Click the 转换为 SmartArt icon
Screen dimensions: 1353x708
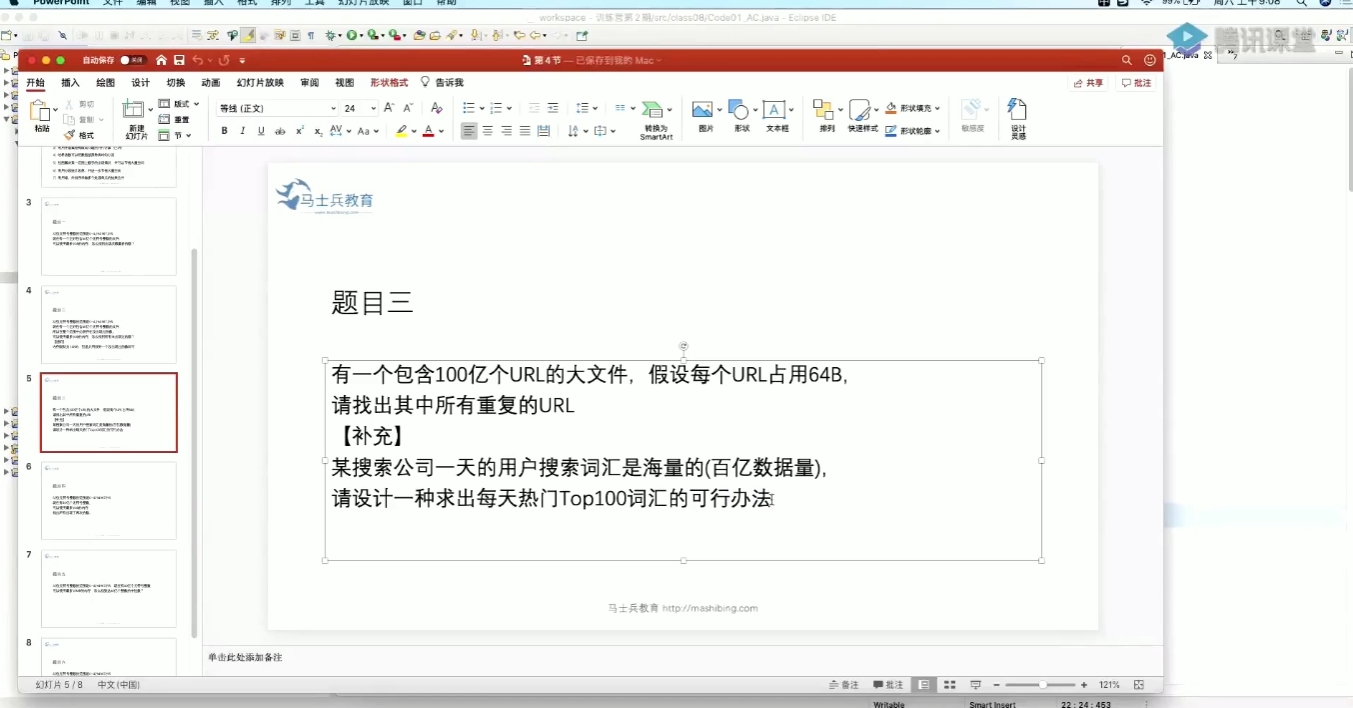[x=655, y=113]
